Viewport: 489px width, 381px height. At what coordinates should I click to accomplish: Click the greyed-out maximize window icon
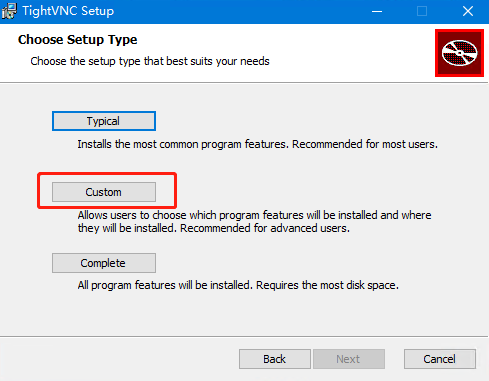click(422, 11)
